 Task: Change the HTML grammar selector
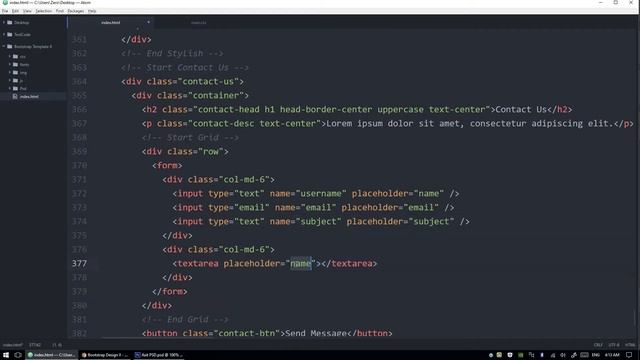click(x=630, y=345)
